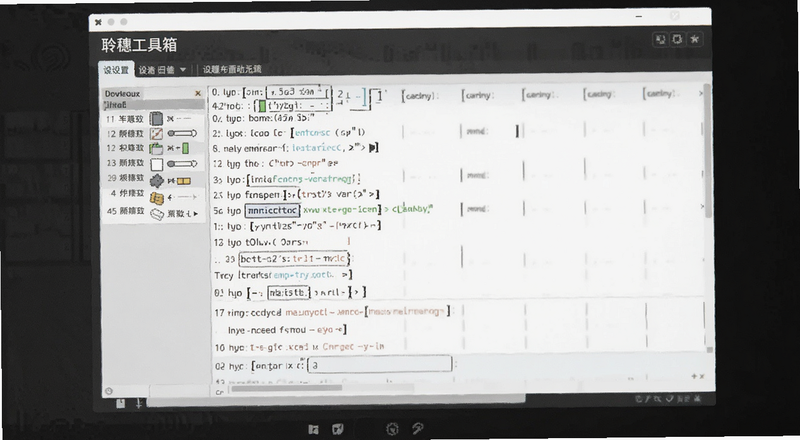This screenshot has width=800, height=440.
Task: Close the Dovieoux panel with the orange X
Action: (x=198, y=93)
